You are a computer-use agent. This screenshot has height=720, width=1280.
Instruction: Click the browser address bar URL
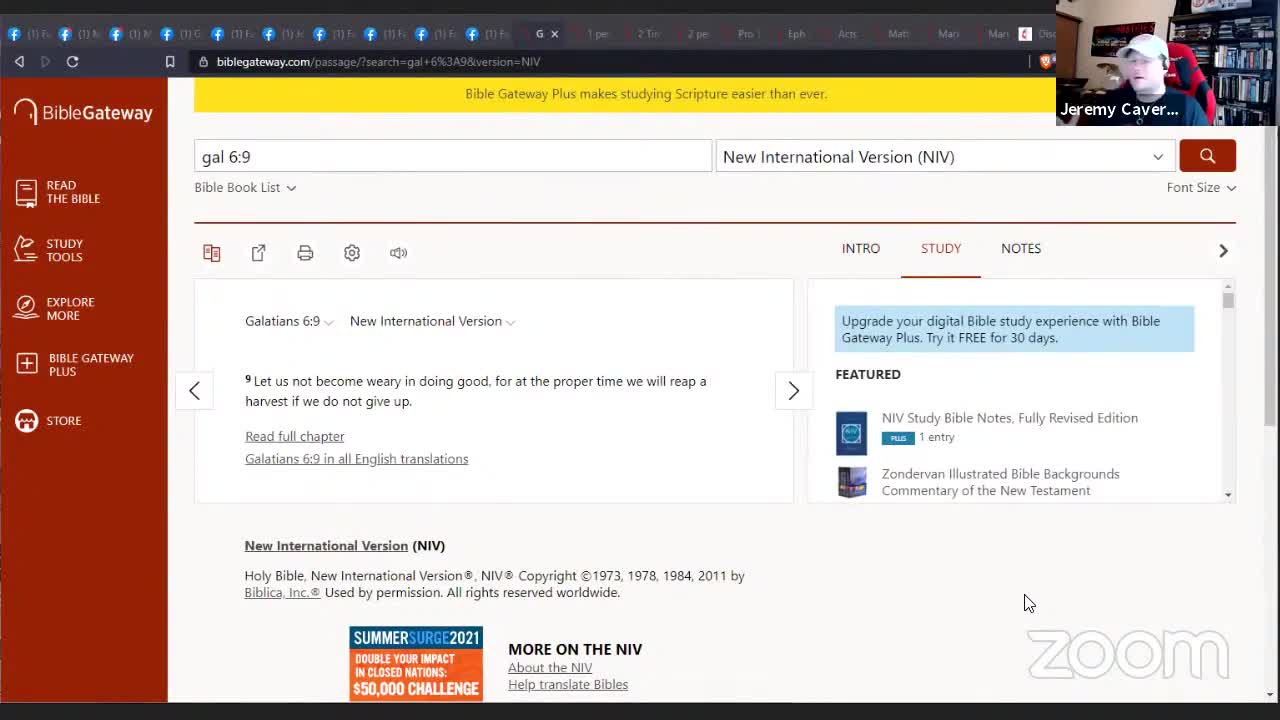pyautogui.click(x=378, y=62)
